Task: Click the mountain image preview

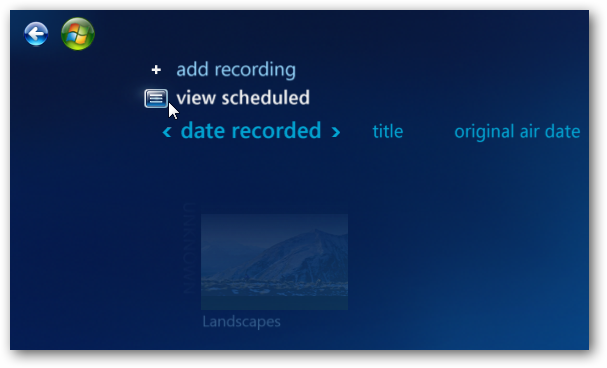Action: tap(274, 262)
